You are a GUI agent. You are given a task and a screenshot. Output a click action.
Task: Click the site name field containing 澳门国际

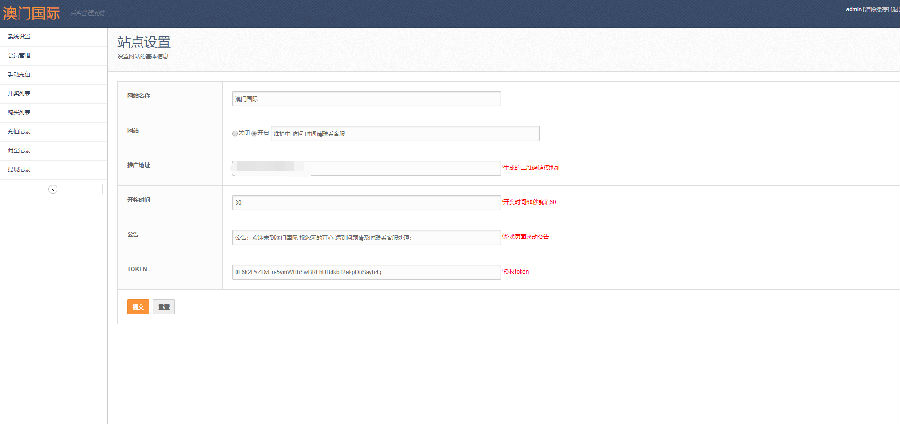tap(365, 99)
